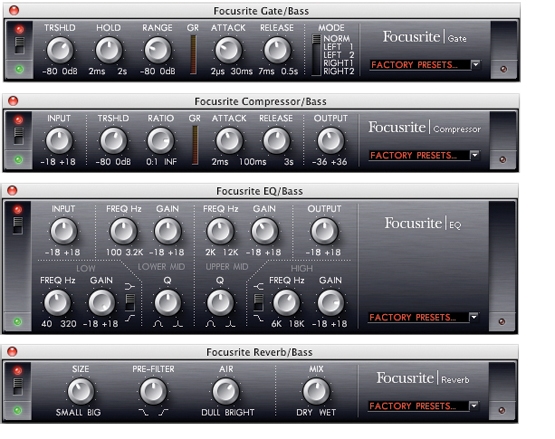Click the EQ HIGH band GAIN knob

point(331,303)
